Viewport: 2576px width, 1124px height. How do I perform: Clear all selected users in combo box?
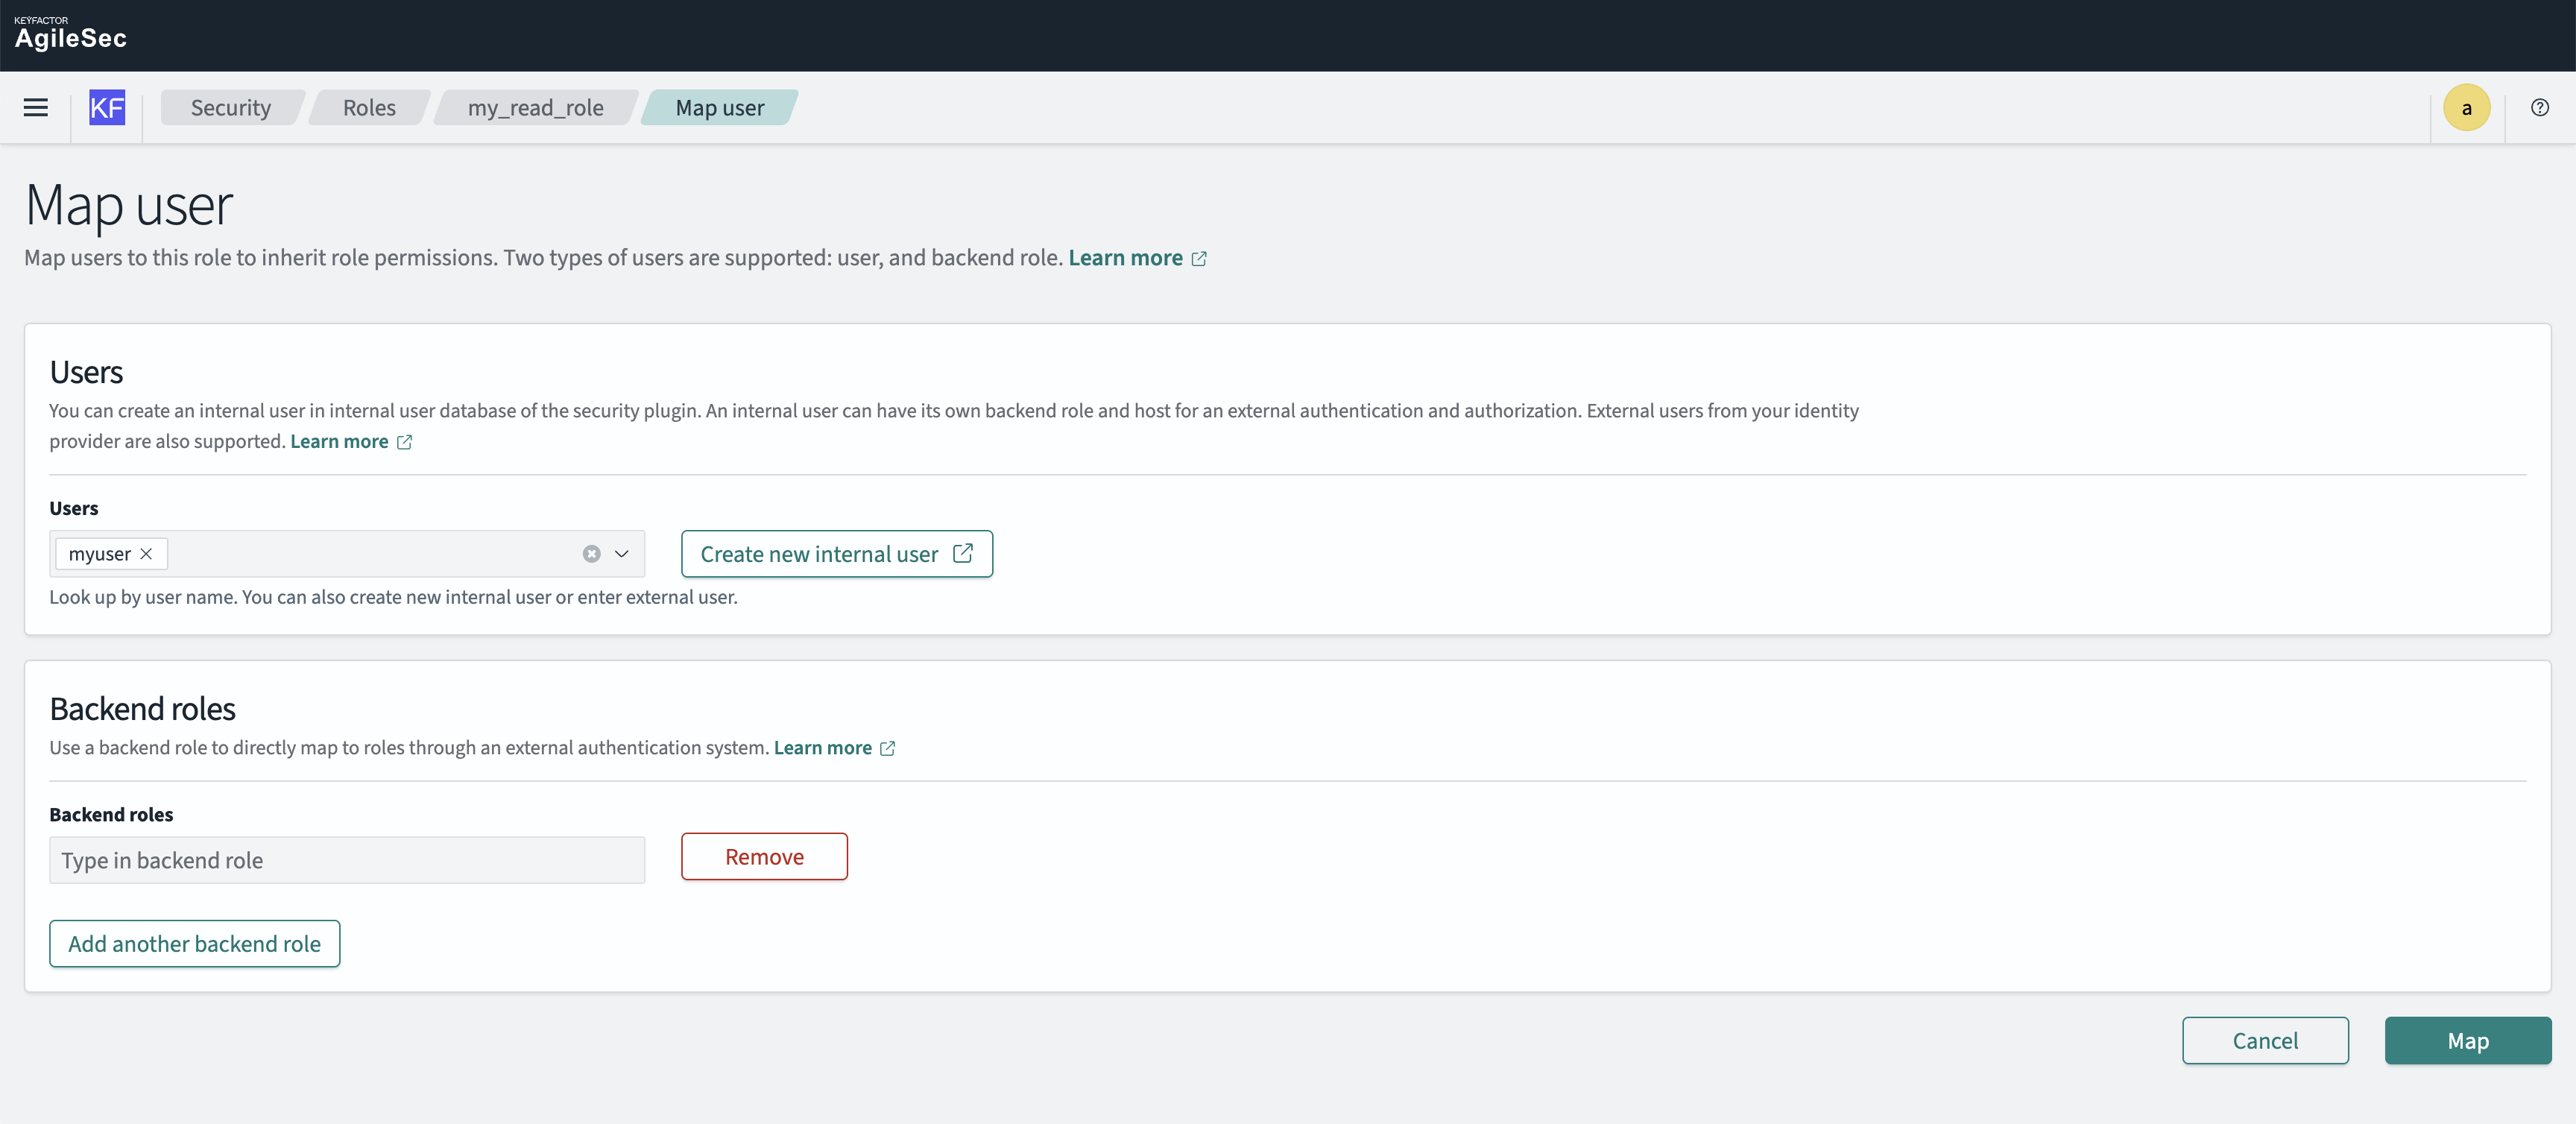click(x=592, y=554)
